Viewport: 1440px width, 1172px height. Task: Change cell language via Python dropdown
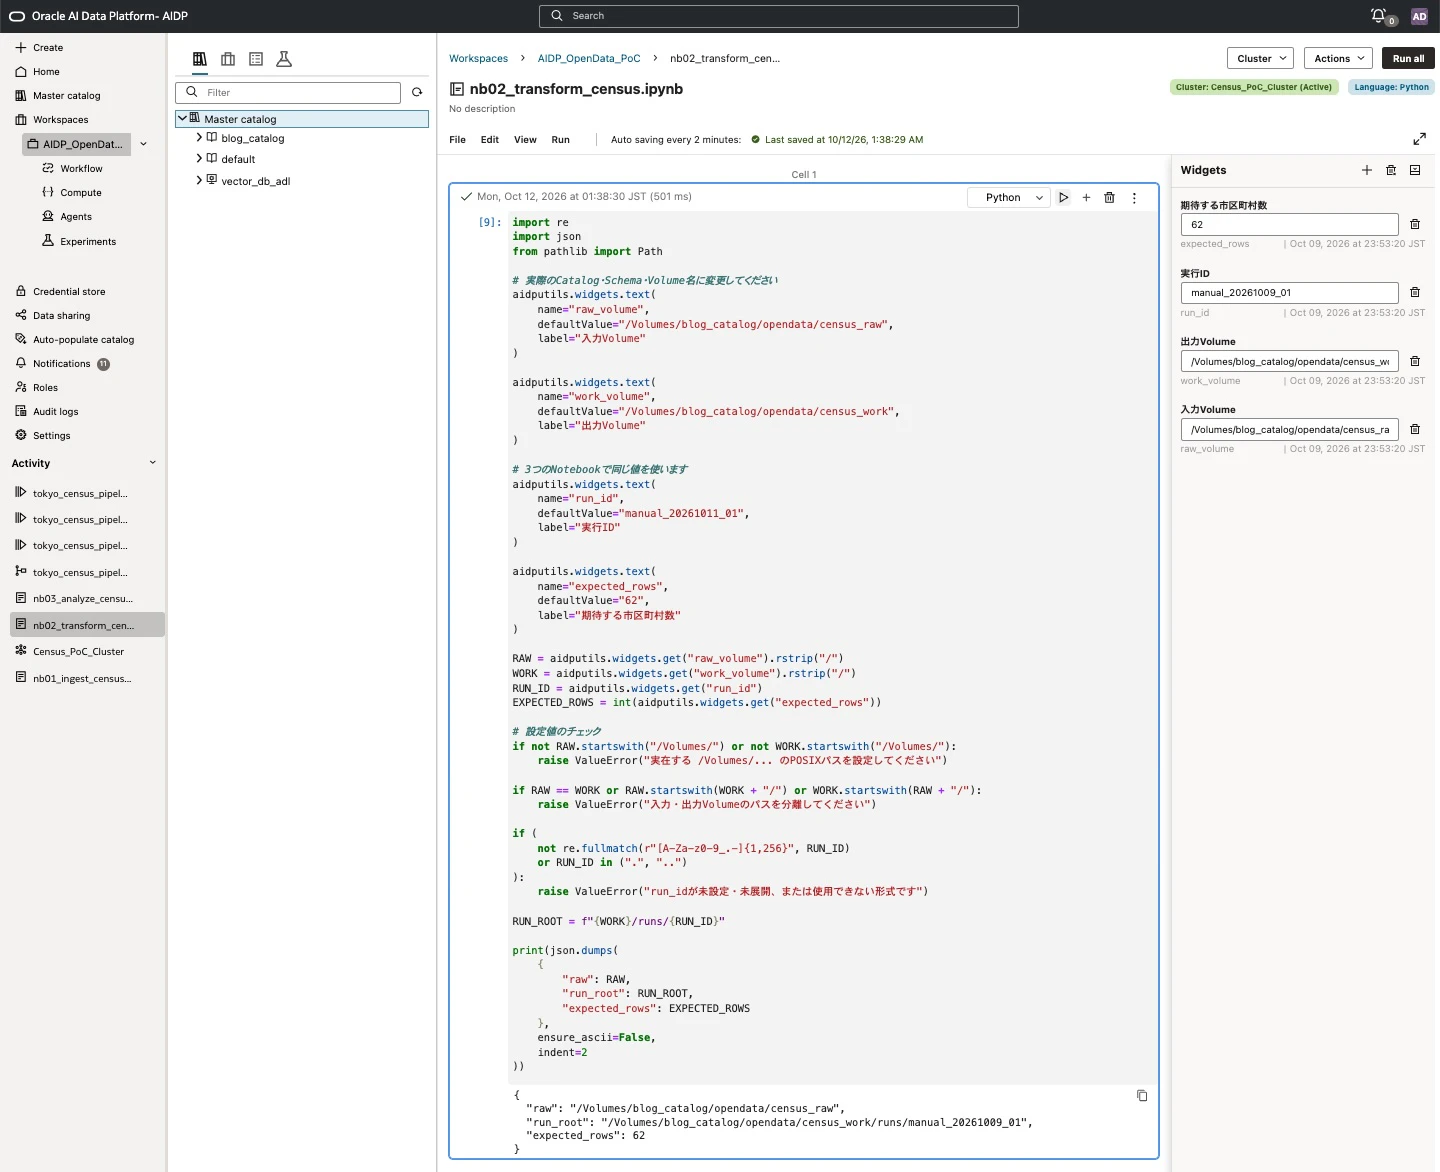(x=1009, y=198)
